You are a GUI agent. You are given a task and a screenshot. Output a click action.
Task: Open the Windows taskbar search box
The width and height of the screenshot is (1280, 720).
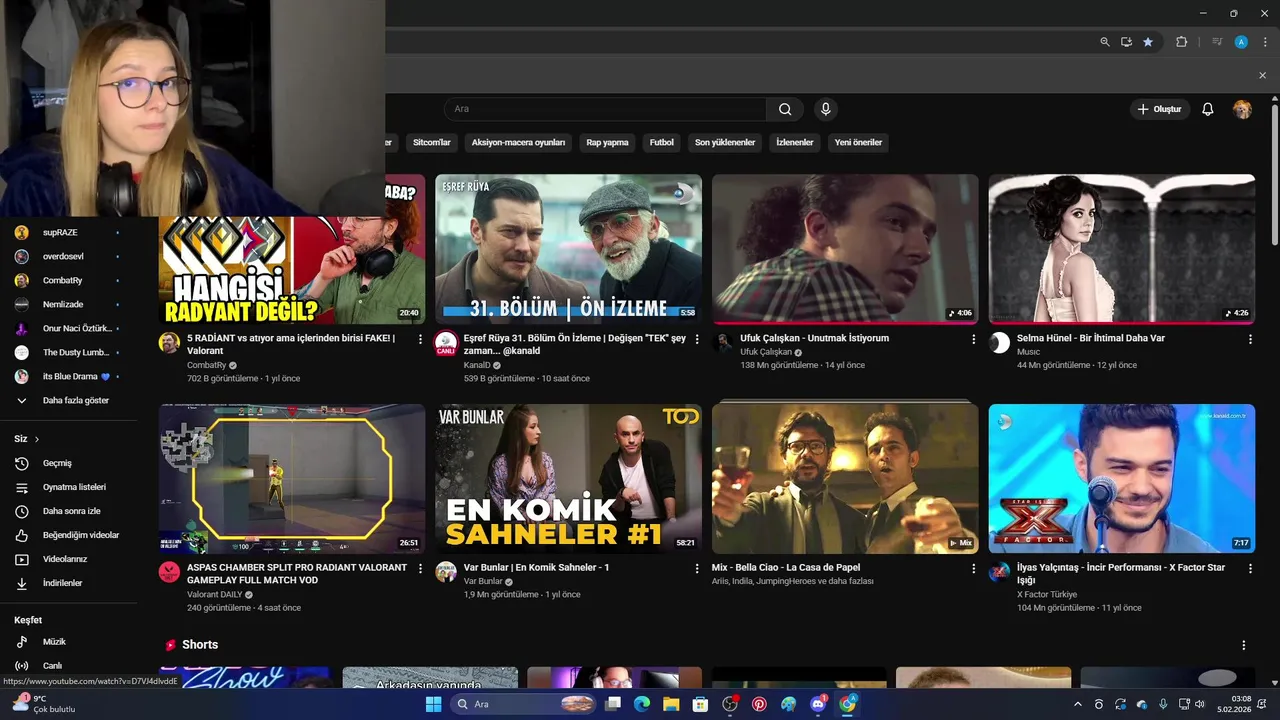524,704
